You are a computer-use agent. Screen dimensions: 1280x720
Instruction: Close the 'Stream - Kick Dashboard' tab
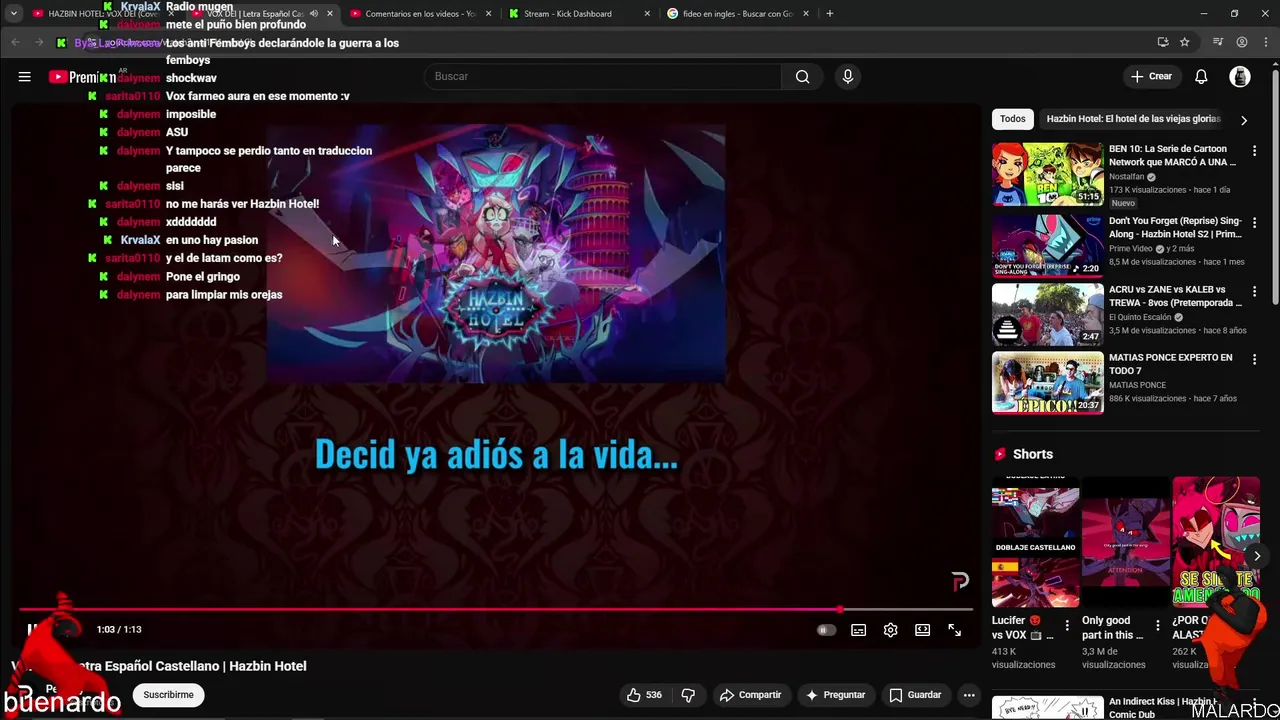647,14
